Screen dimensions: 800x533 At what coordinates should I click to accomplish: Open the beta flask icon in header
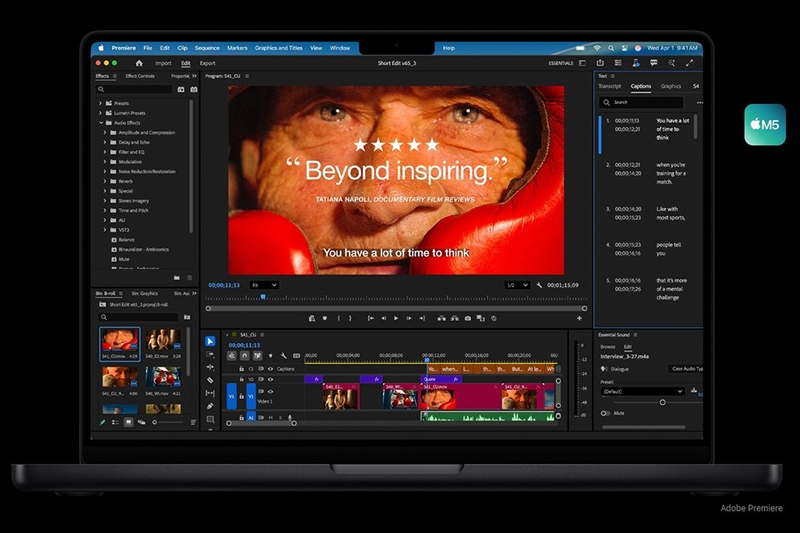636,63
